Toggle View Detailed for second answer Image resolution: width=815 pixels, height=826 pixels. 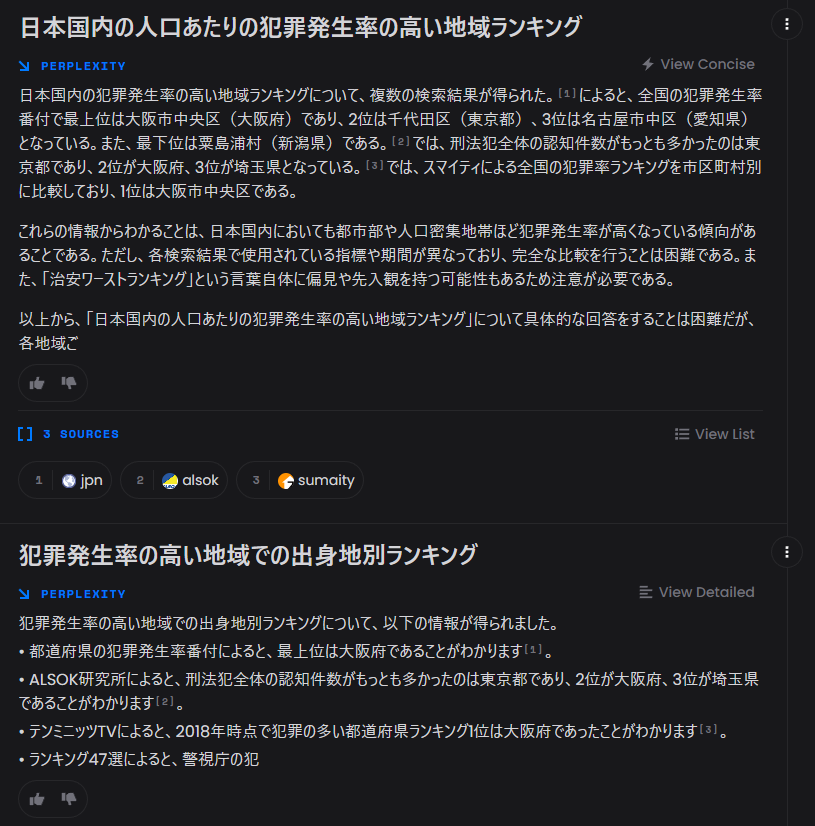(x=697, y=592)
